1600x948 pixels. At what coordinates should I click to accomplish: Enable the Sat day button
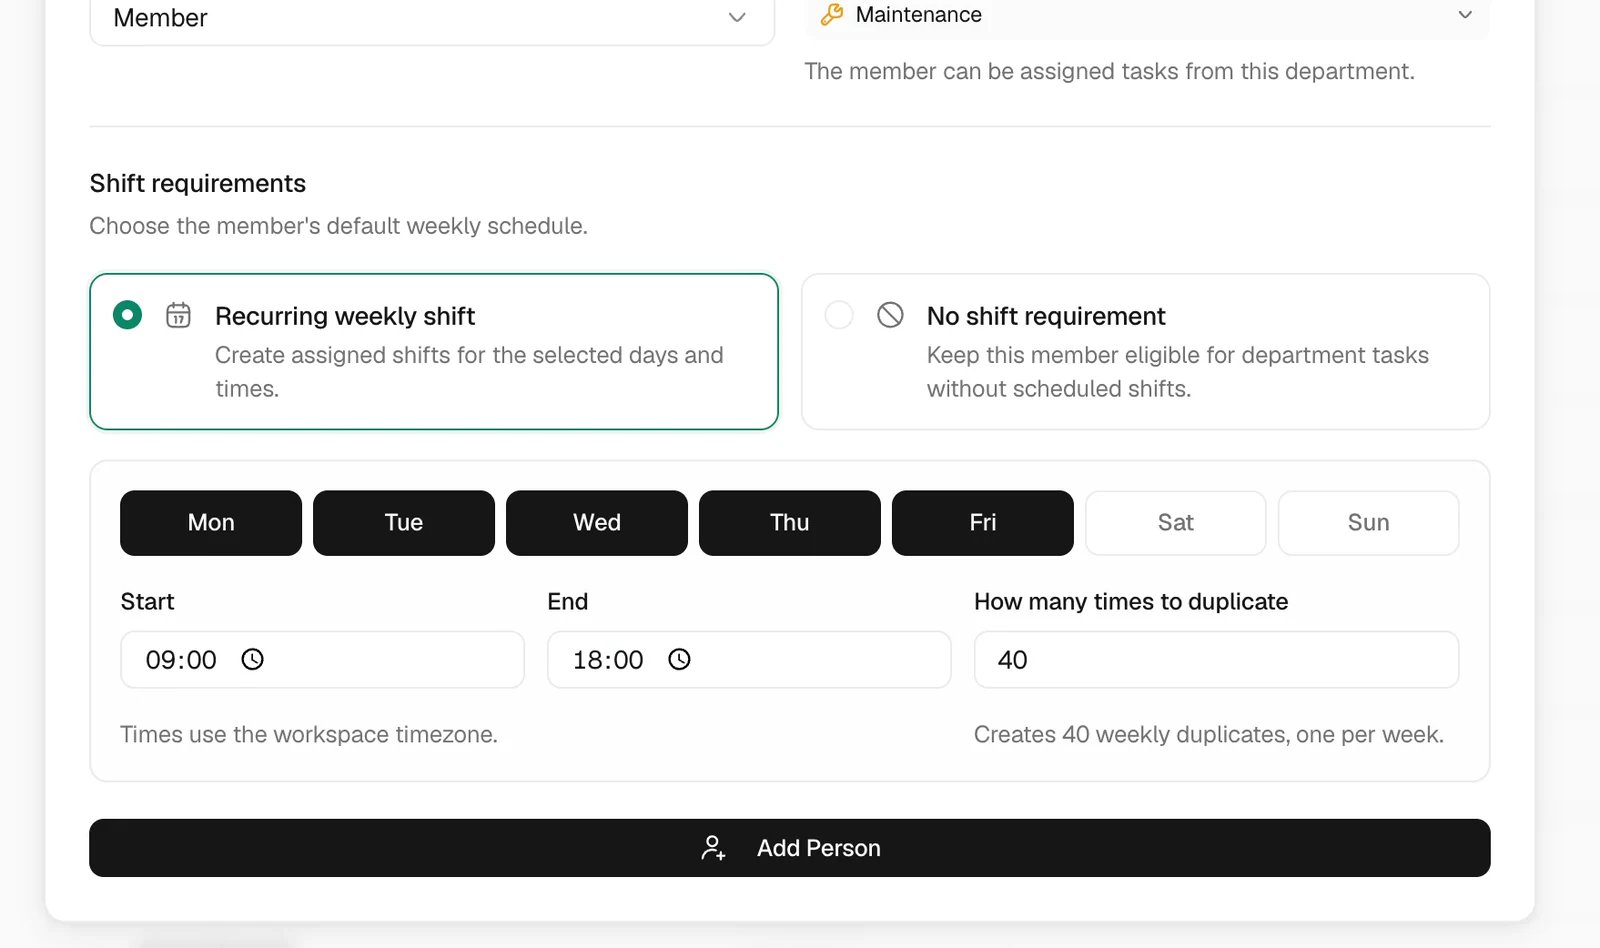1176,523
